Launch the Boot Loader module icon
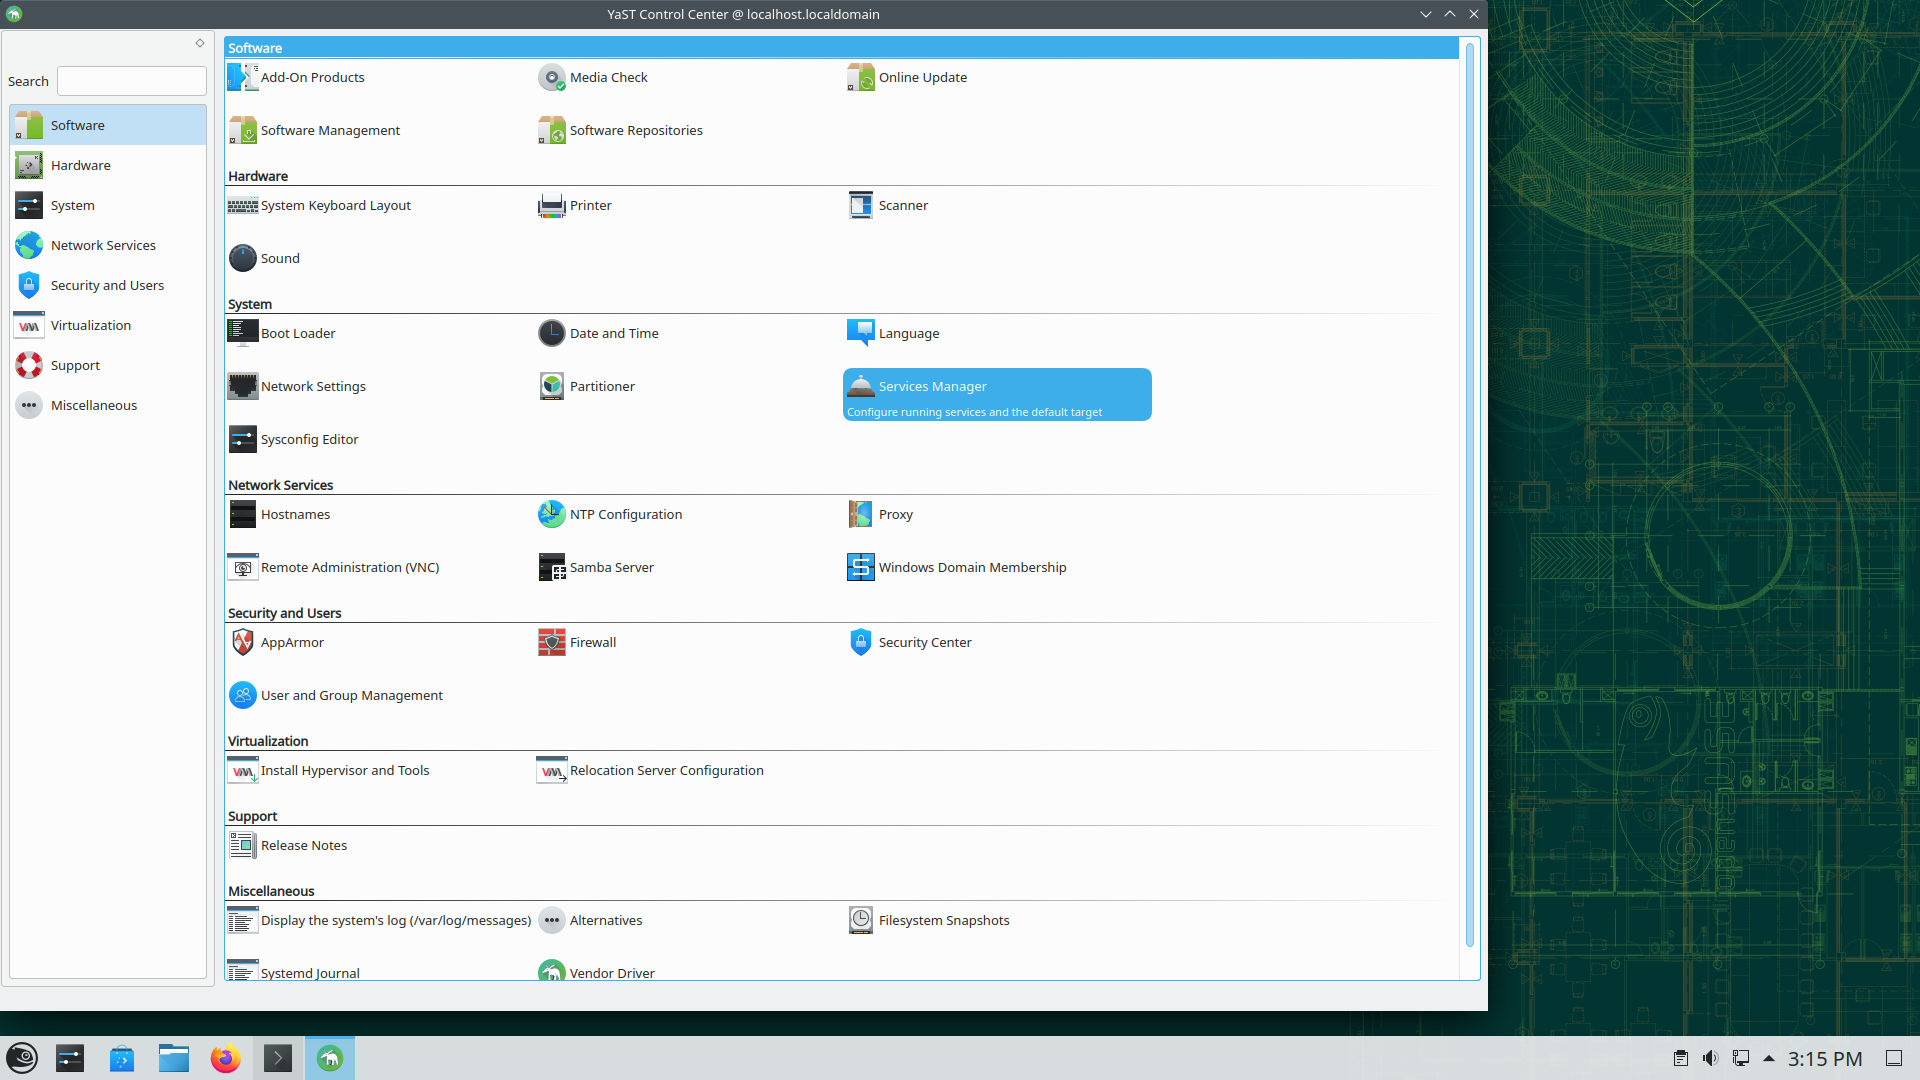Viewport: 1920px width, 1080px height. tap(243, 333)
